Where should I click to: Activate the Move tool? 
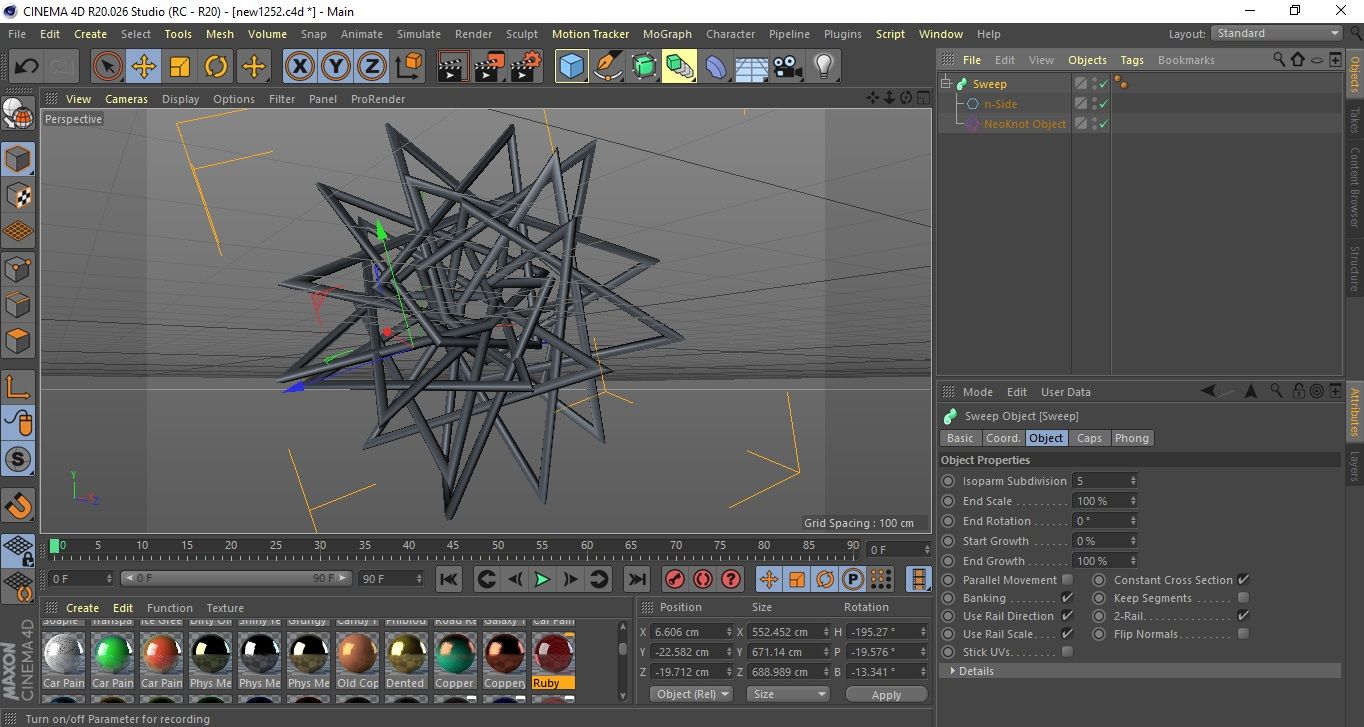click(144, 67)
